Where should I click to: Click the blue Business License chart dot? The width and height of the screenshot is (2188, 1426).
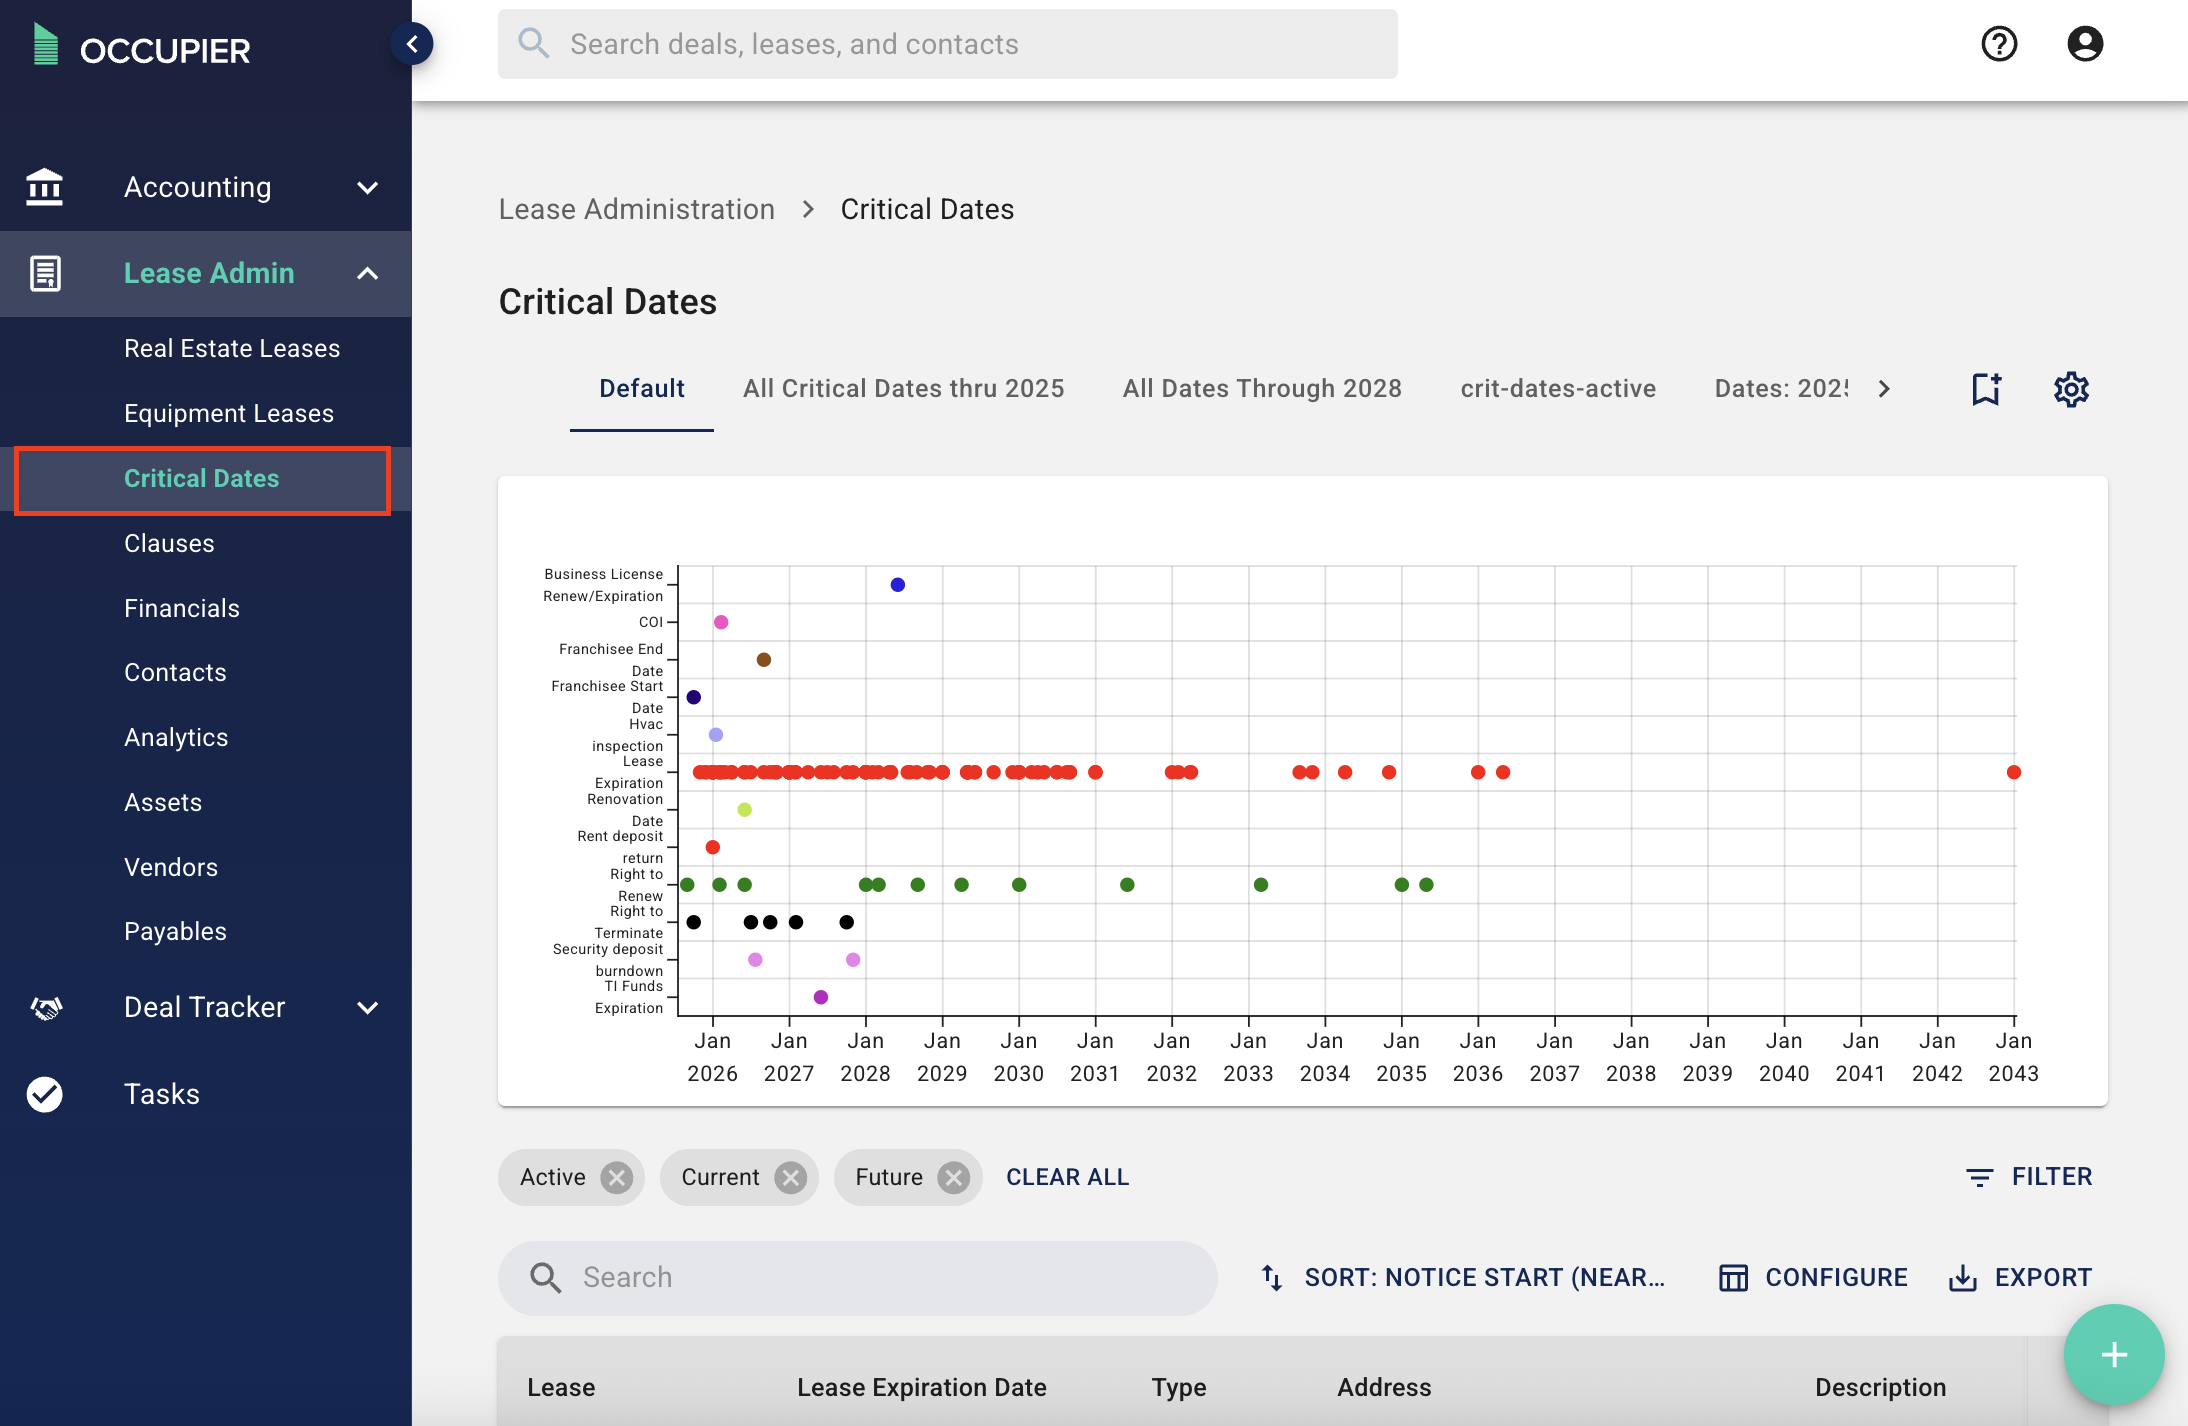tap(898, 585)
